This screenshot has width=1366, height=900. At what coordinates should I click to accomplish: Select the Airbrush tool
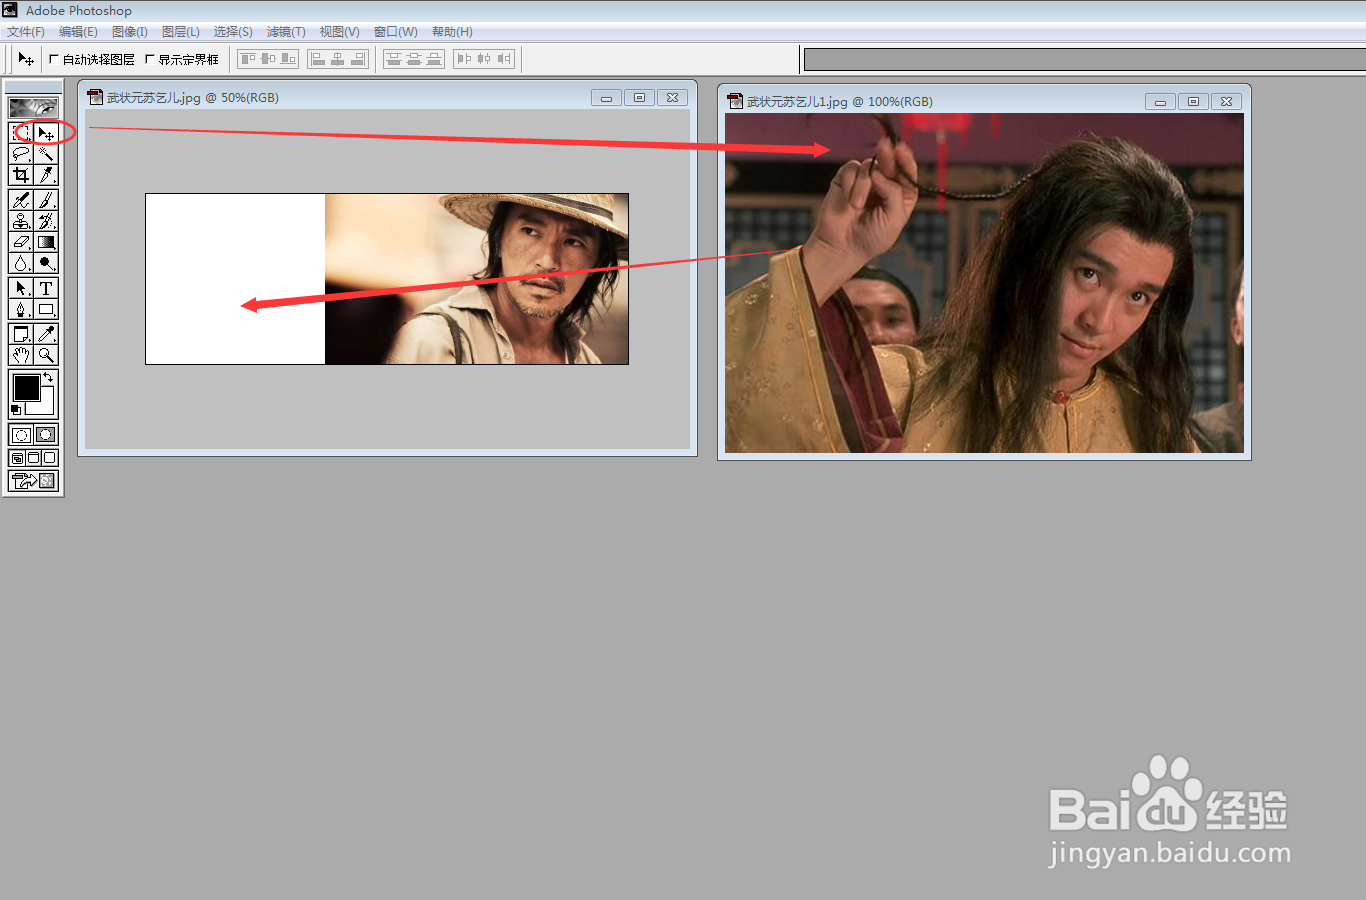pyautogui.click(x=21, y=200)
